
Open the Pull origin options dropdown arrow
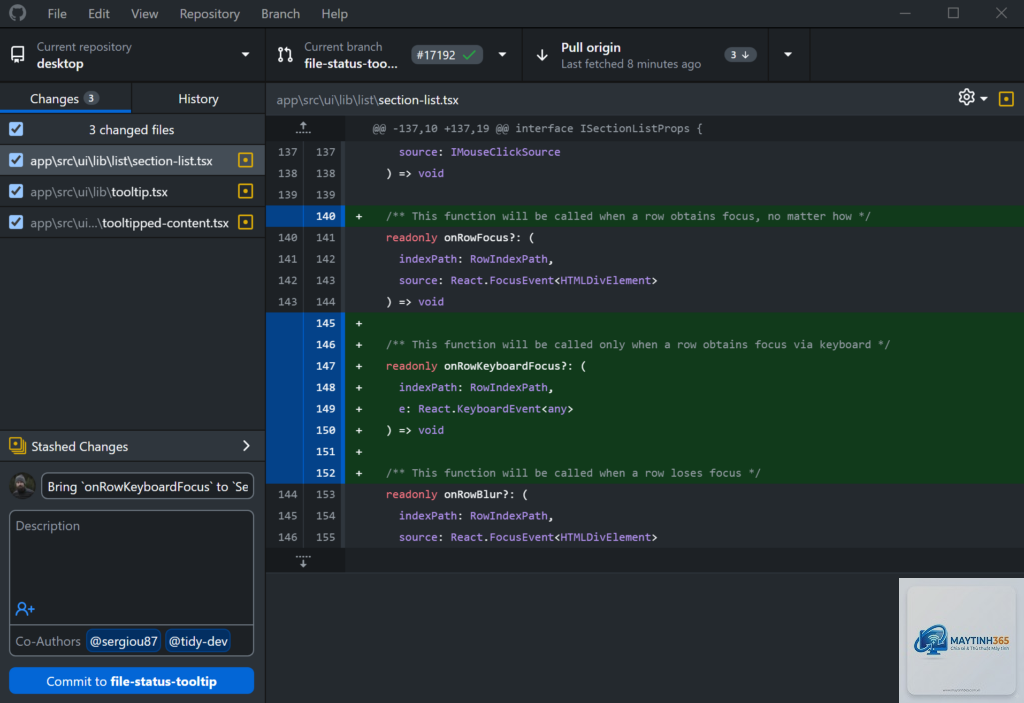[x=788, y=55]
